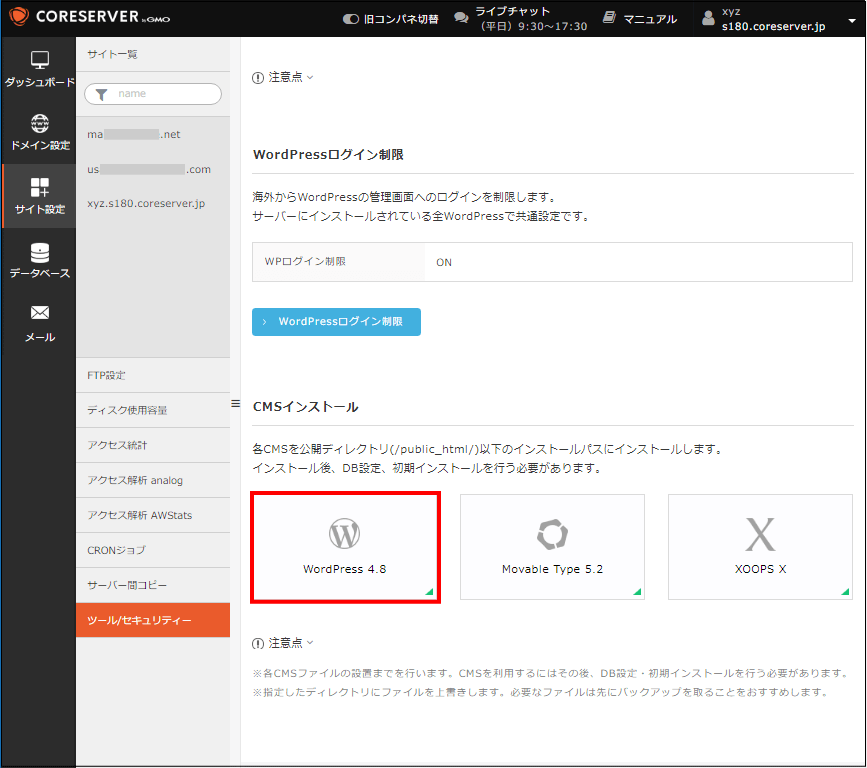867x768 pixels.
Task: Click the WPログイン制限 ON value
Action: [x=444, y=263]
